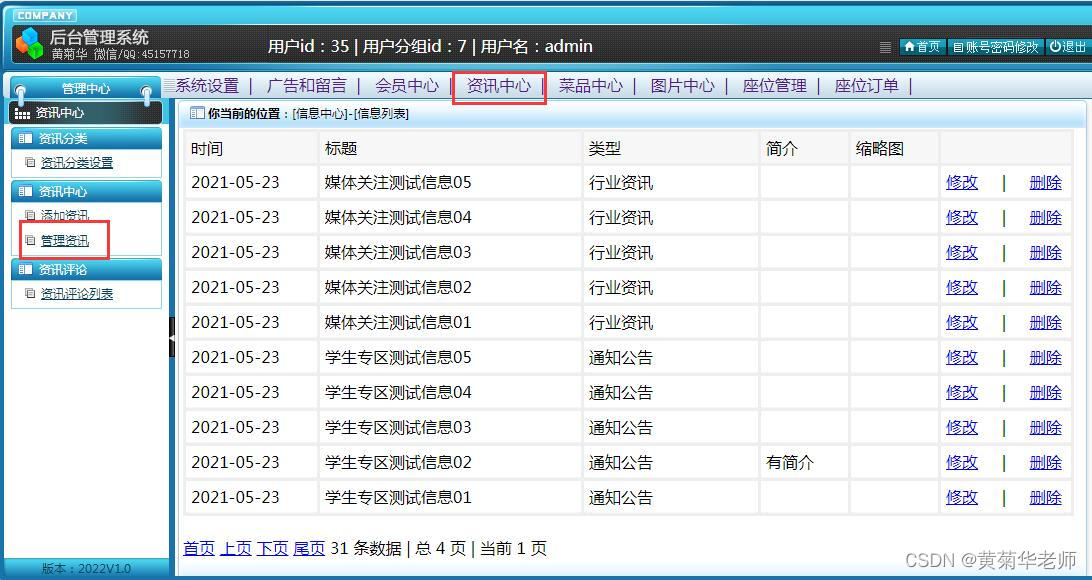Click title 学生专区测试信息02
Image resolution: width=1092 pixels, height=580 pixels.
click(398, 462)
